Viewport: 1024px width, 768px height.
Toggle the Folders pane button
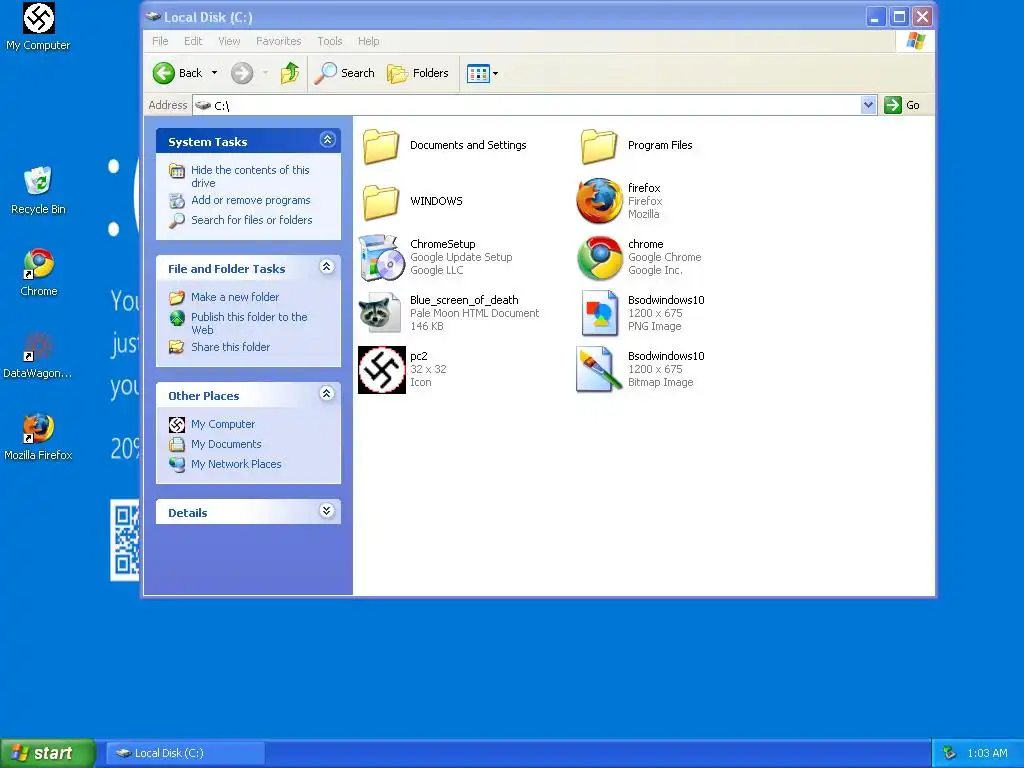pos(418,73)
